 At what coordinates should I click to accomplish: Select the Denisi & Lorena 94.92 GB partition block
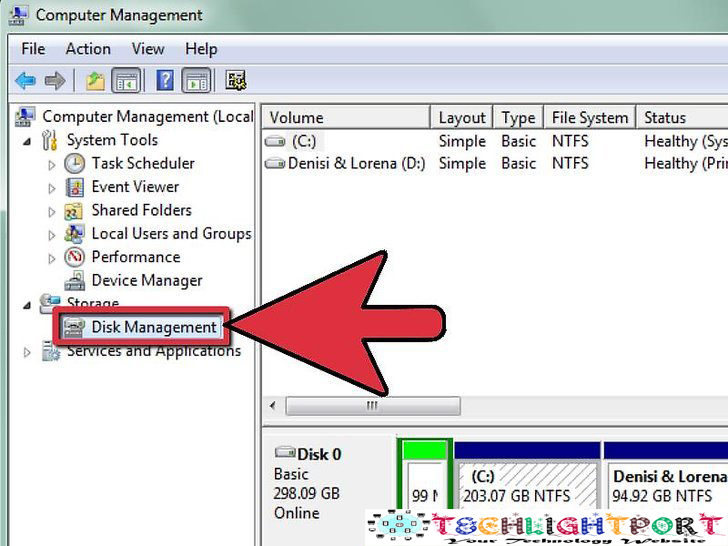tap(666, 474)
